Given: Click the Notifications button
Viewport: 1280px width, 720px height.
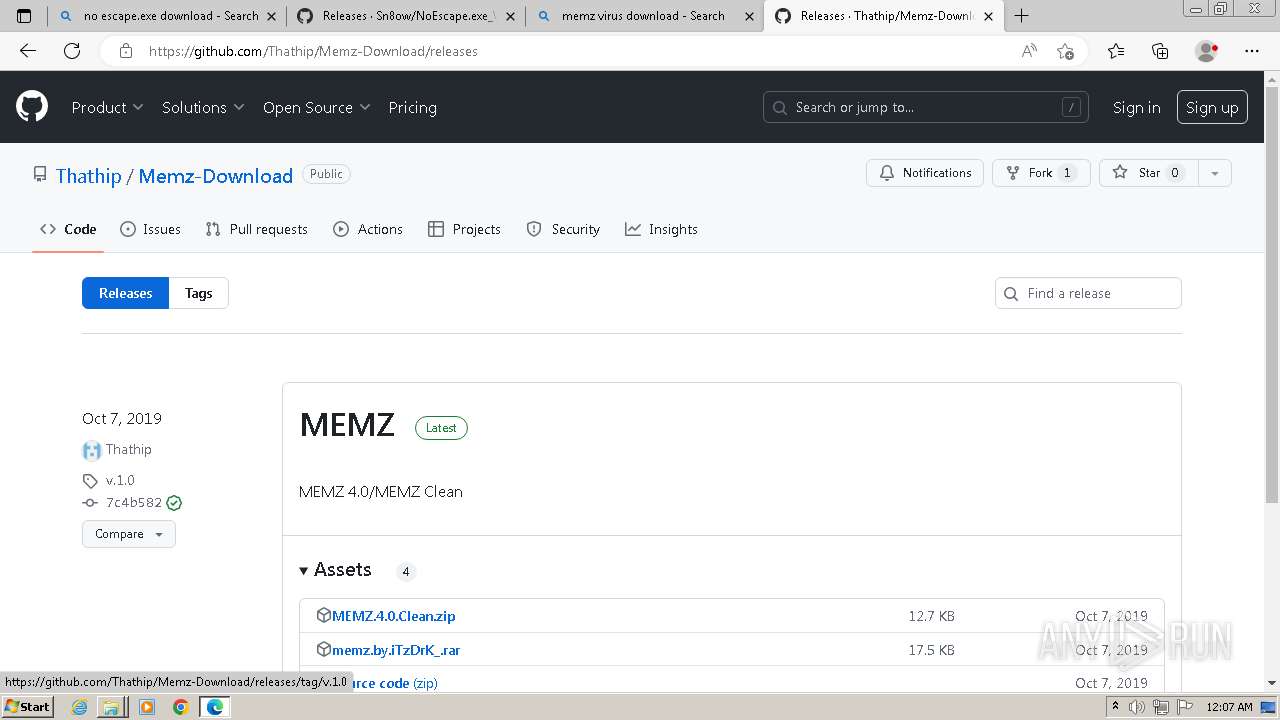Looking at the screenshot, I should pos(925,173).
